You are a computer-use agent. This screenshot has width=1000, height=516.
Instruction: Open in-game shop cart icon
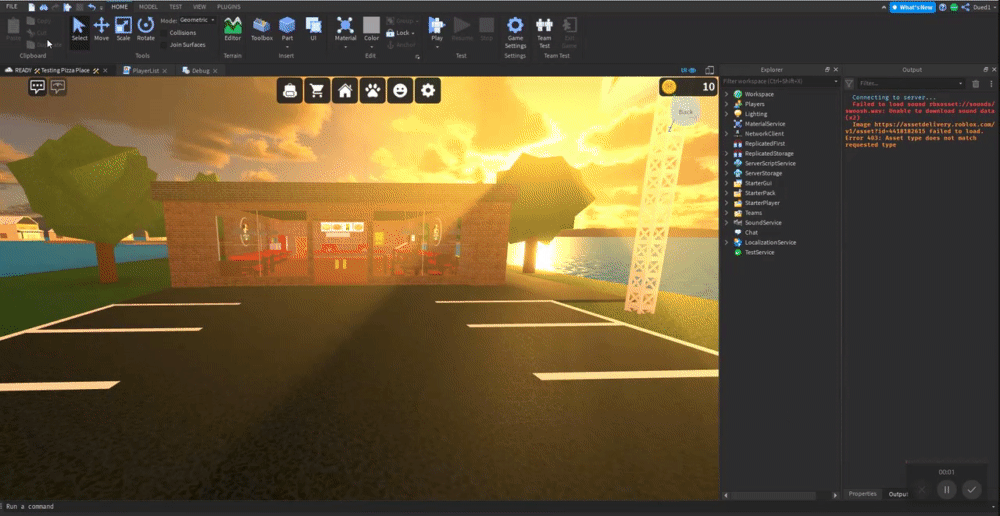[x=316, y=91]
